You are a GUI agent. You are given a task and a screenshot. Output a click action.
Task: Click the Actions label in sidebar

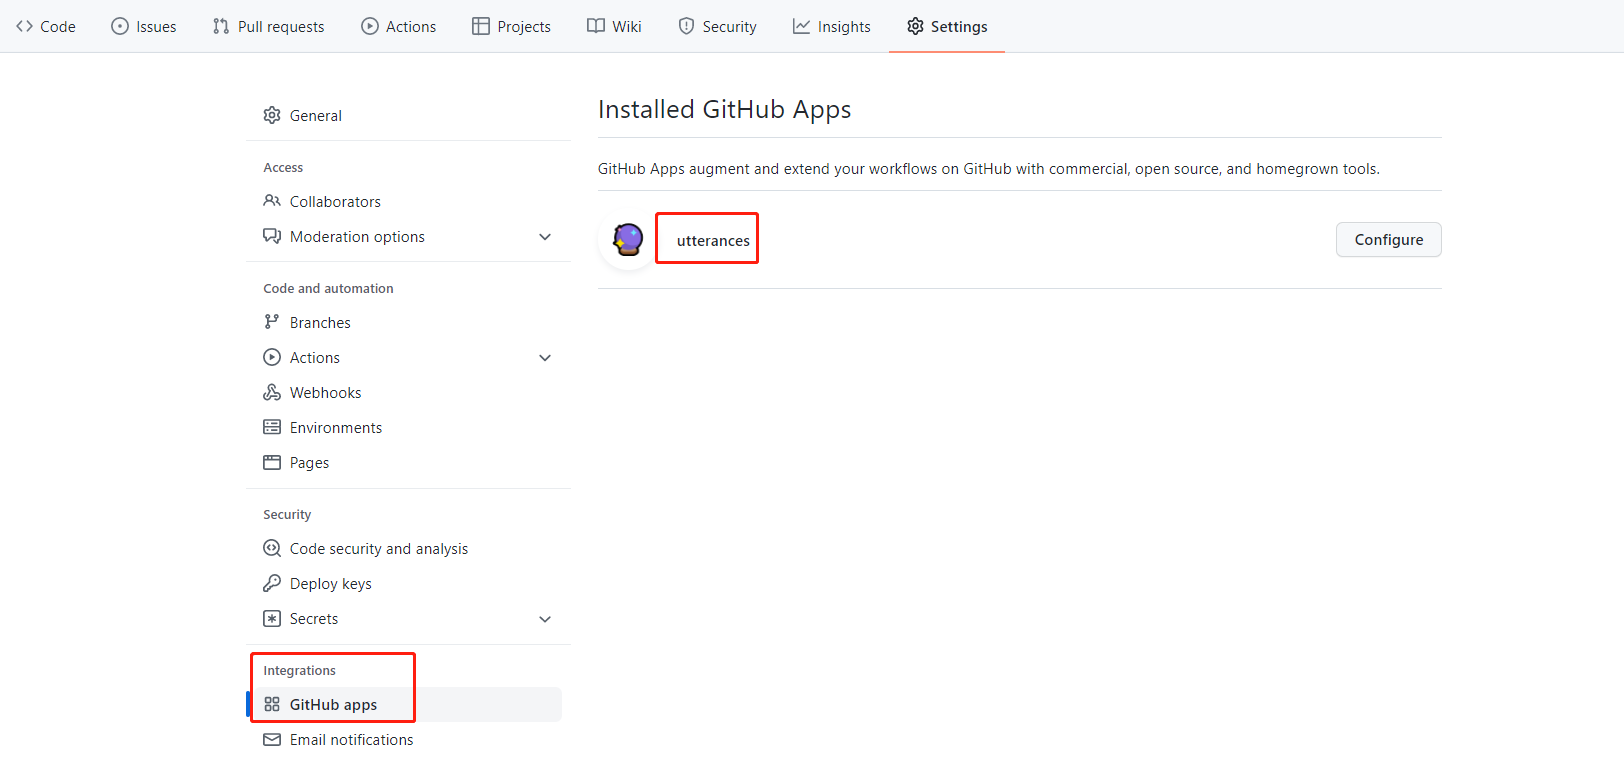(315, 358)
